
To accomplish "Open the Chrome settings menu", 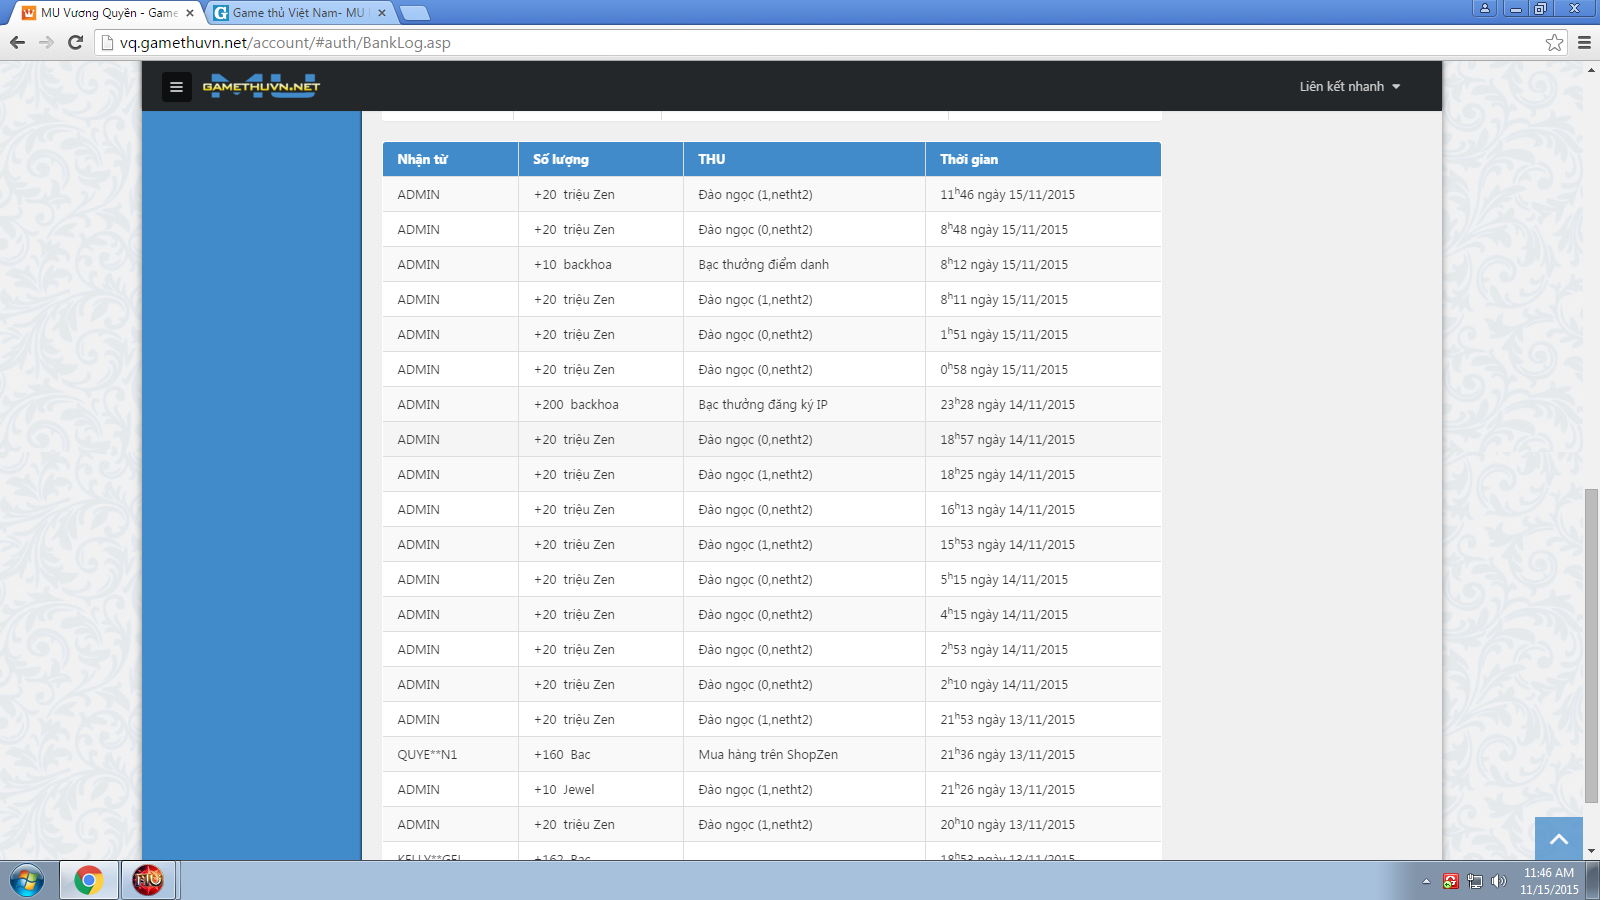I will click(x=1584, y=42).
